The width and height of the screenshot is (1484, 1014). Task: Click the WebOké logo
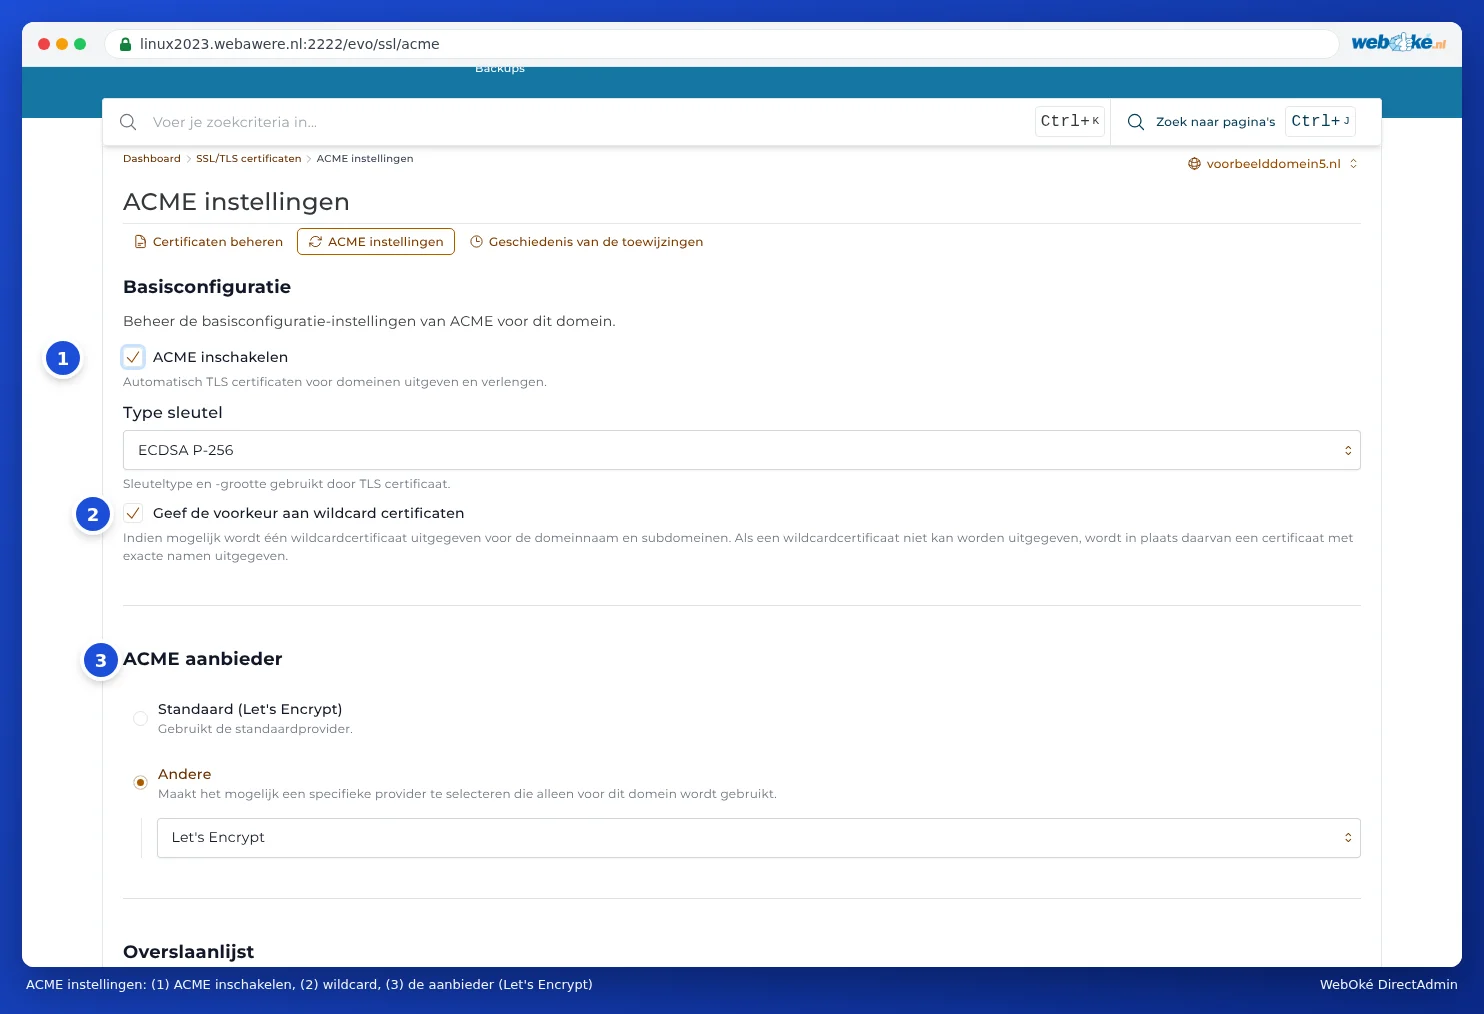click(1398, 43)
